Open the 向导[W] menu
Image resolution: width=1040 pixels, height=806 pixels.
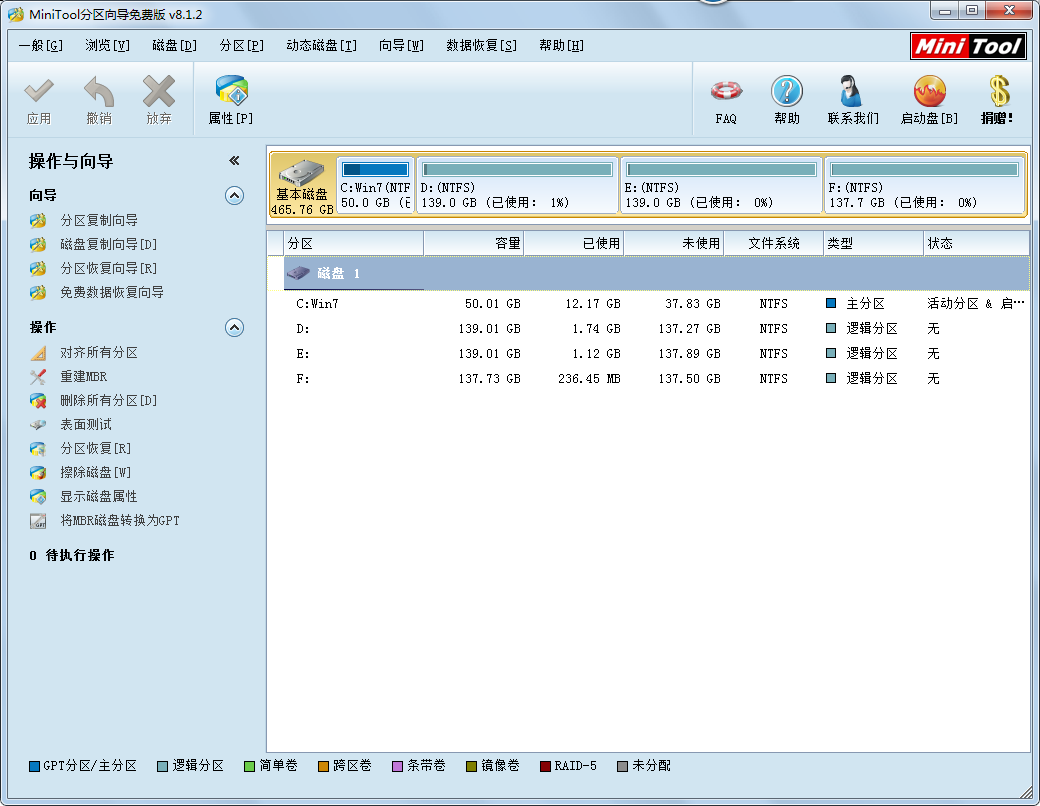(x=401, y=45)
